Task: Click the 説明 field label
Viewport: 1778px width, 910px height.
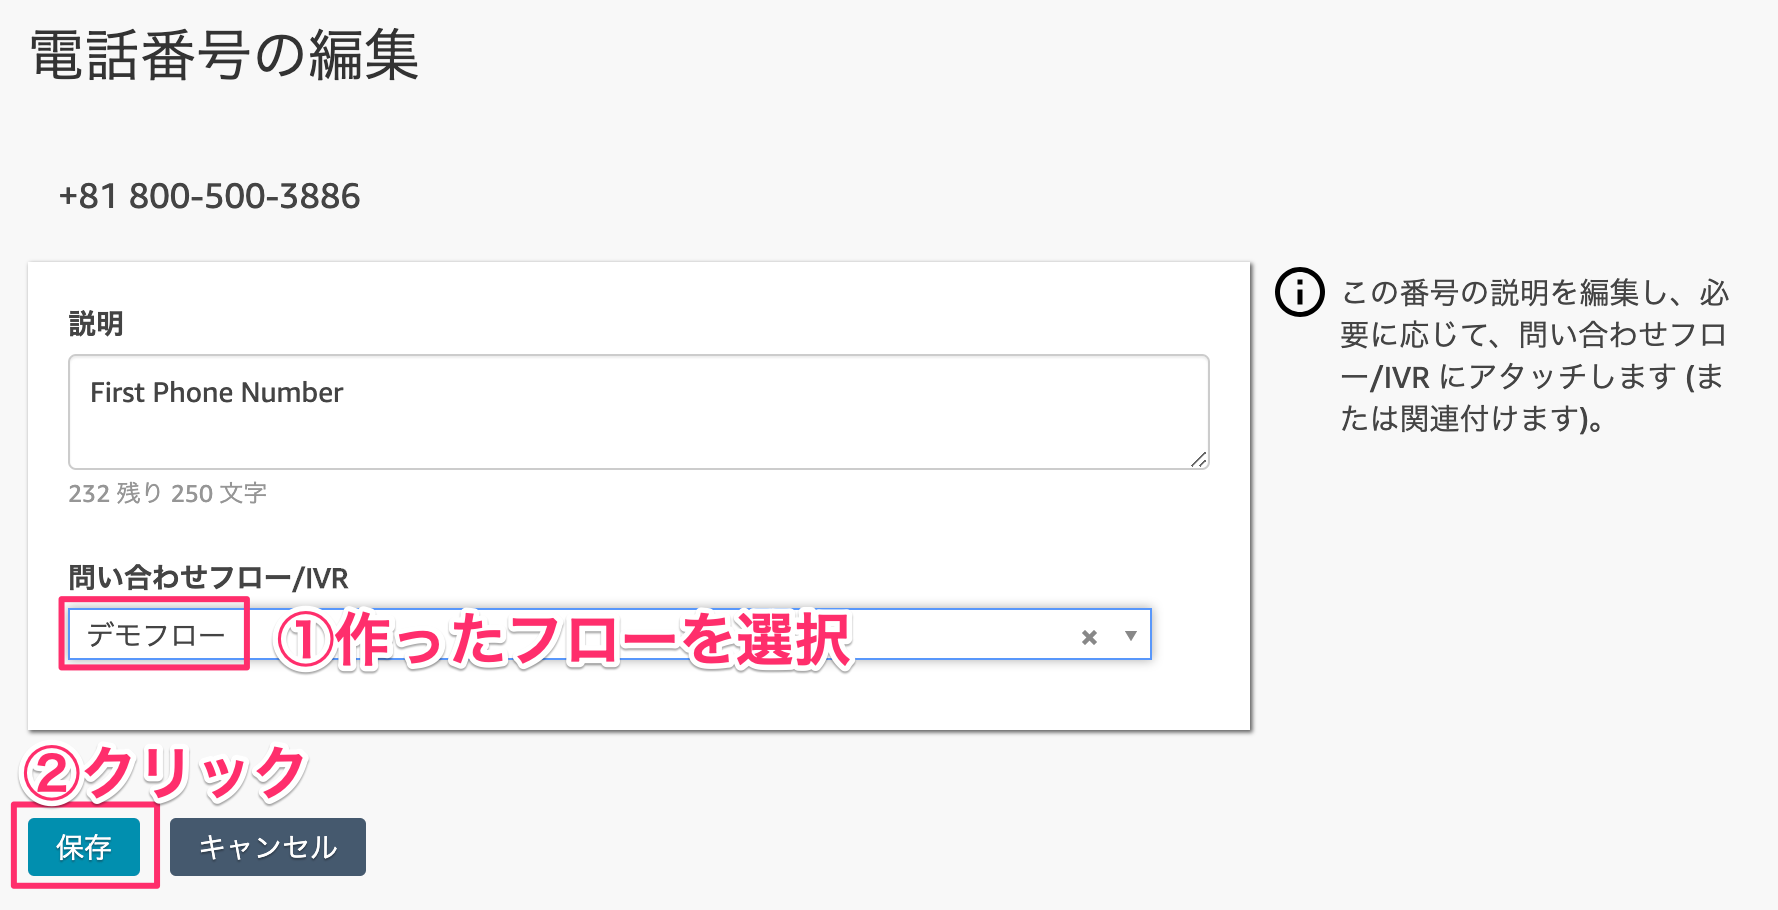Action: point(96,324)
